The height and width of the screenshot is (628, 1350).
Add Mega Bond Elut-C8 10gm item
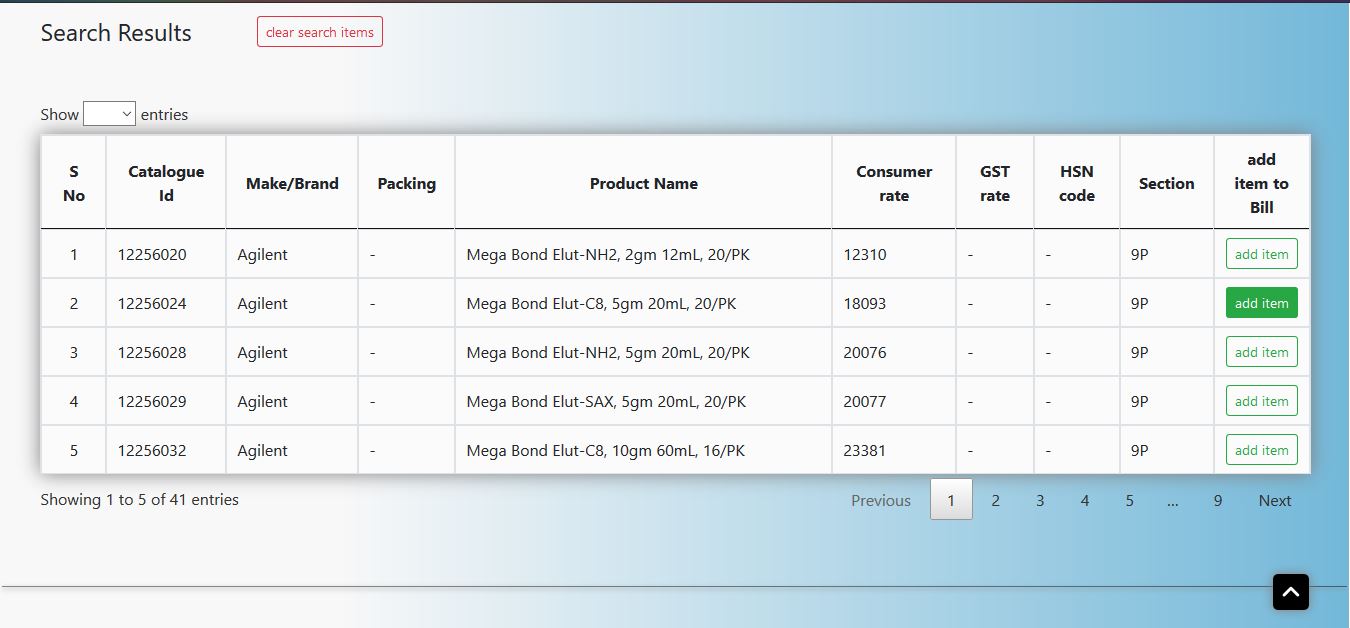[1261, 450]
